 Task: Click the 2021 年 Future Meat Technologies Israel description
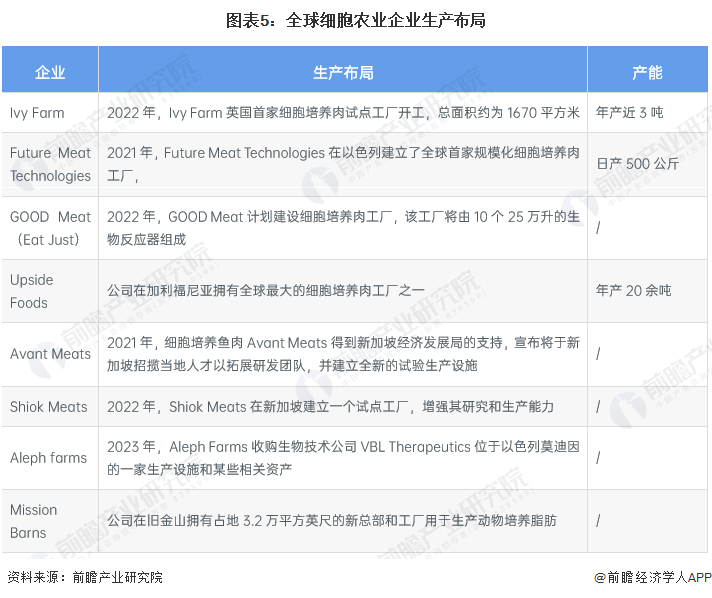(343, 164)
